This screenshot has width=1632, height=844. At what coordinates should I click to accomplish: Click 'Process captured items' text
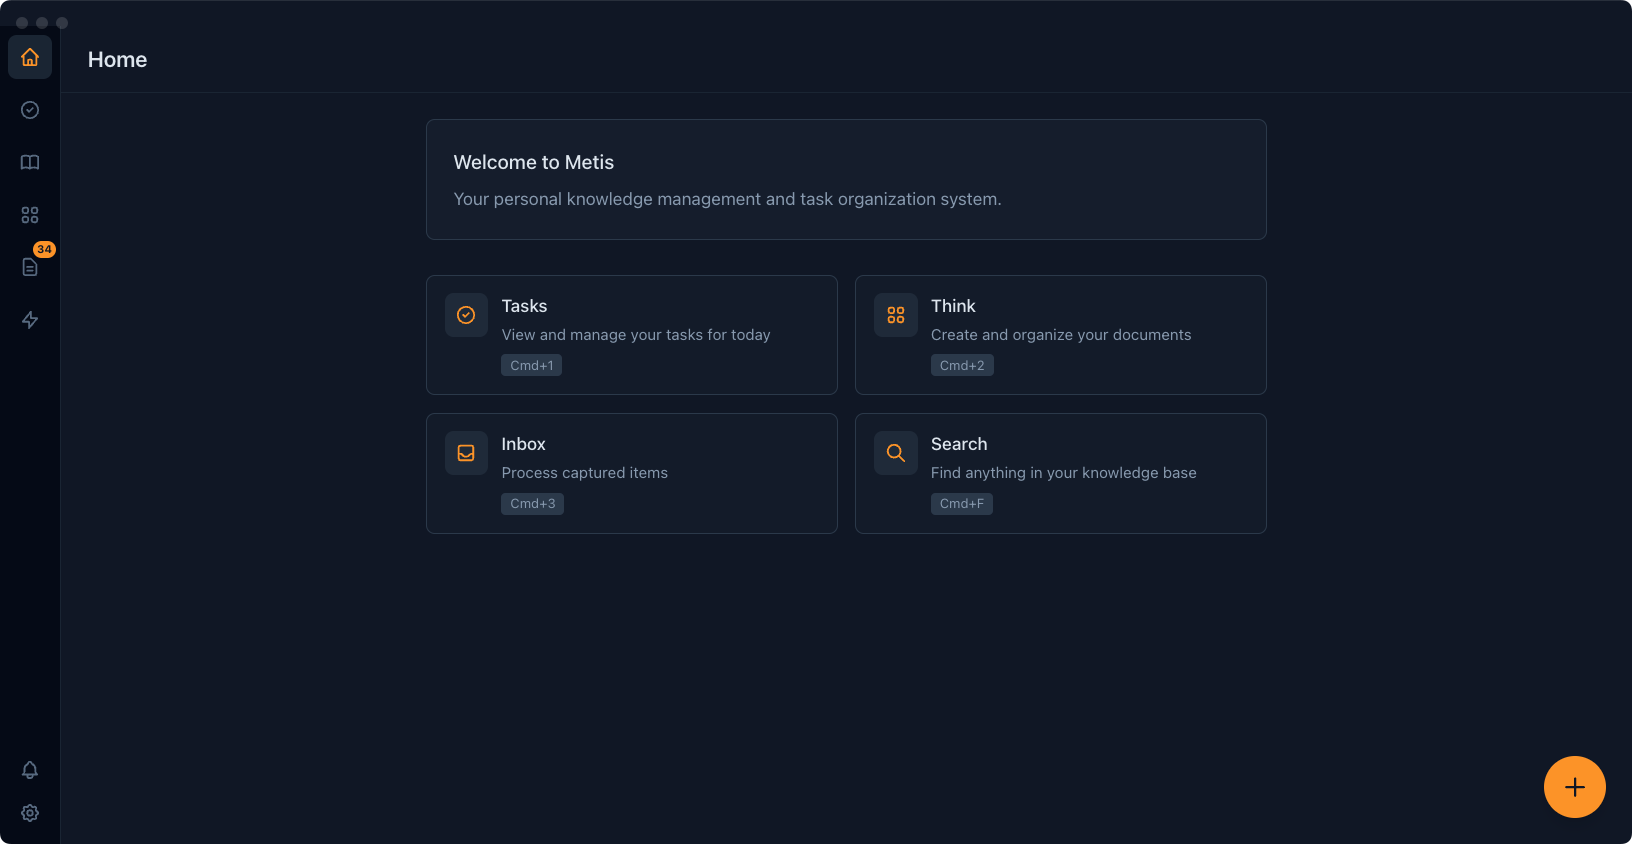[585, 473]
